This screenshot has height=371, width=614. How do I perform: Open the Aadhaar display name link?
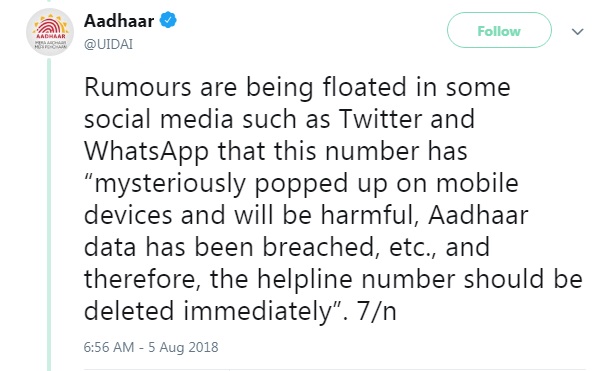(x=119, y=21)
